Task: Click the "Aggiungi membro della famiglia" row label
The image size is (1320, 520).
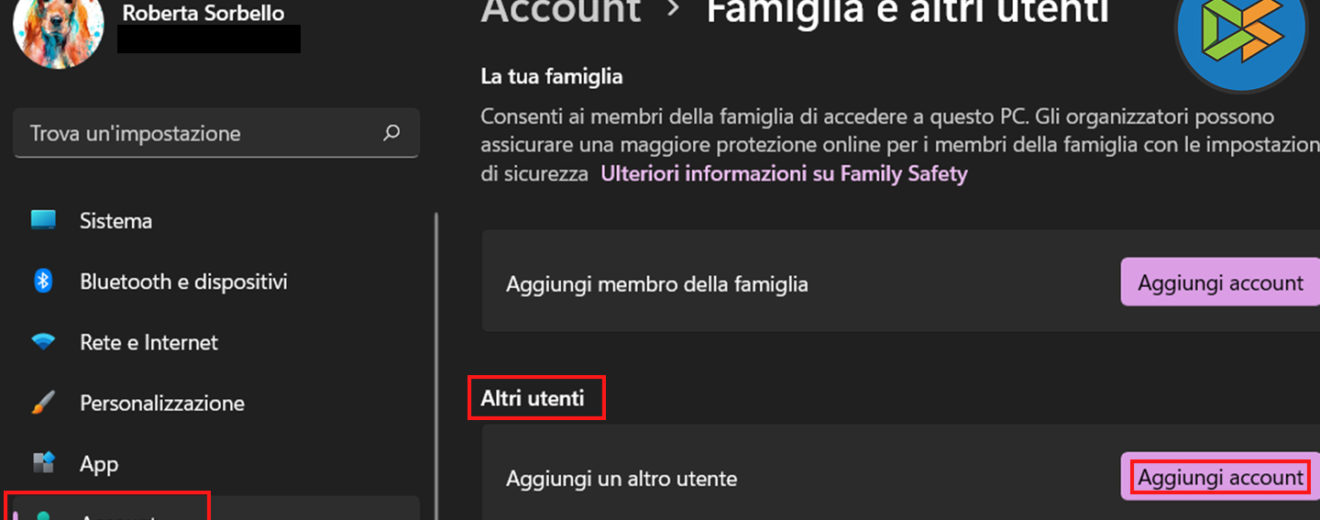Action: click(656, 284)
